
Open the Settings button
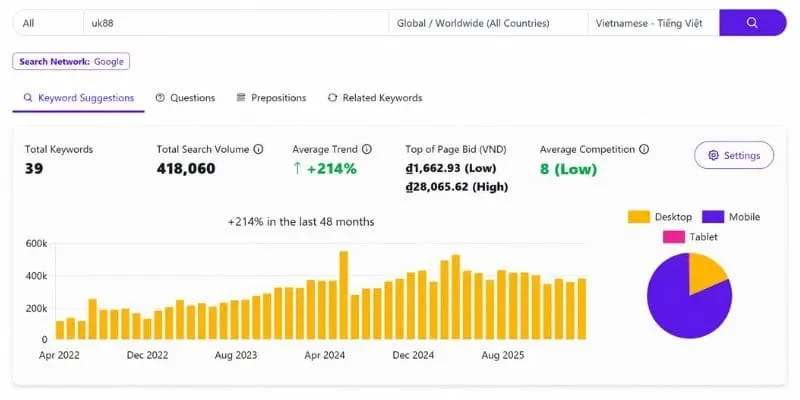734,156
